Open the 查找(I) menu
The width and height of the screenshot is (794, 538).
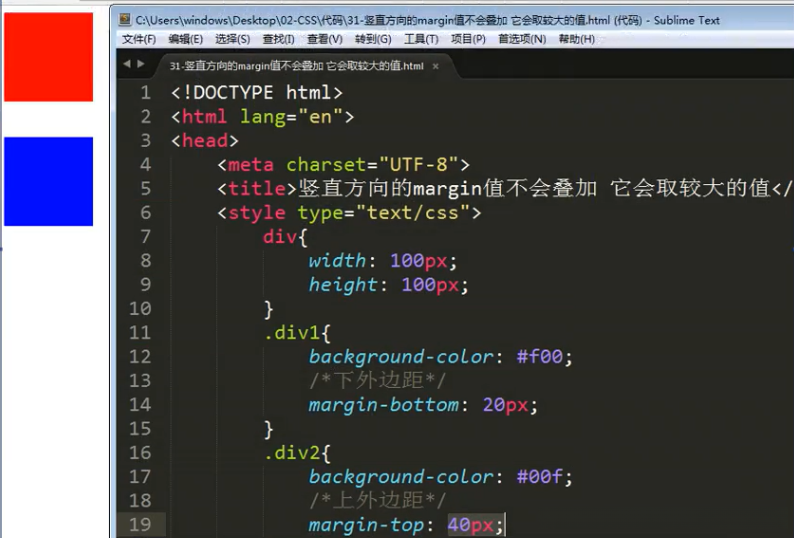(279, 39)
